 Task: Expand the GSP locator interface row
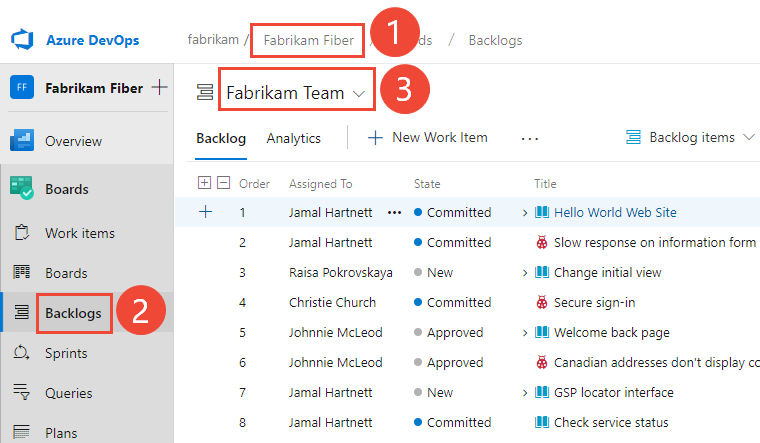[524, 393]
